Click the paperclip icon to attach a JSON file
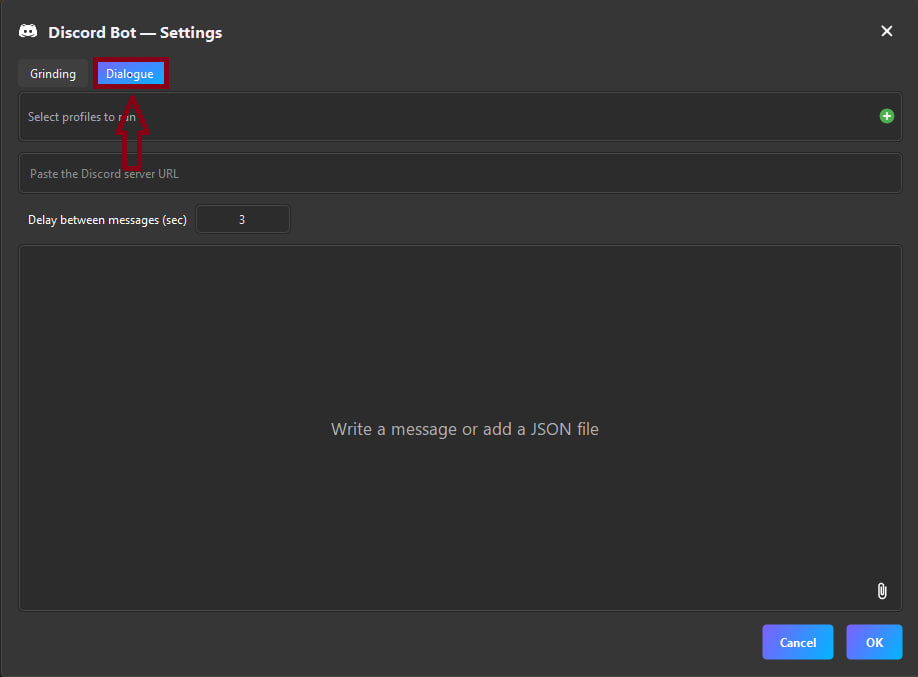918x677 pixels. 881,591
